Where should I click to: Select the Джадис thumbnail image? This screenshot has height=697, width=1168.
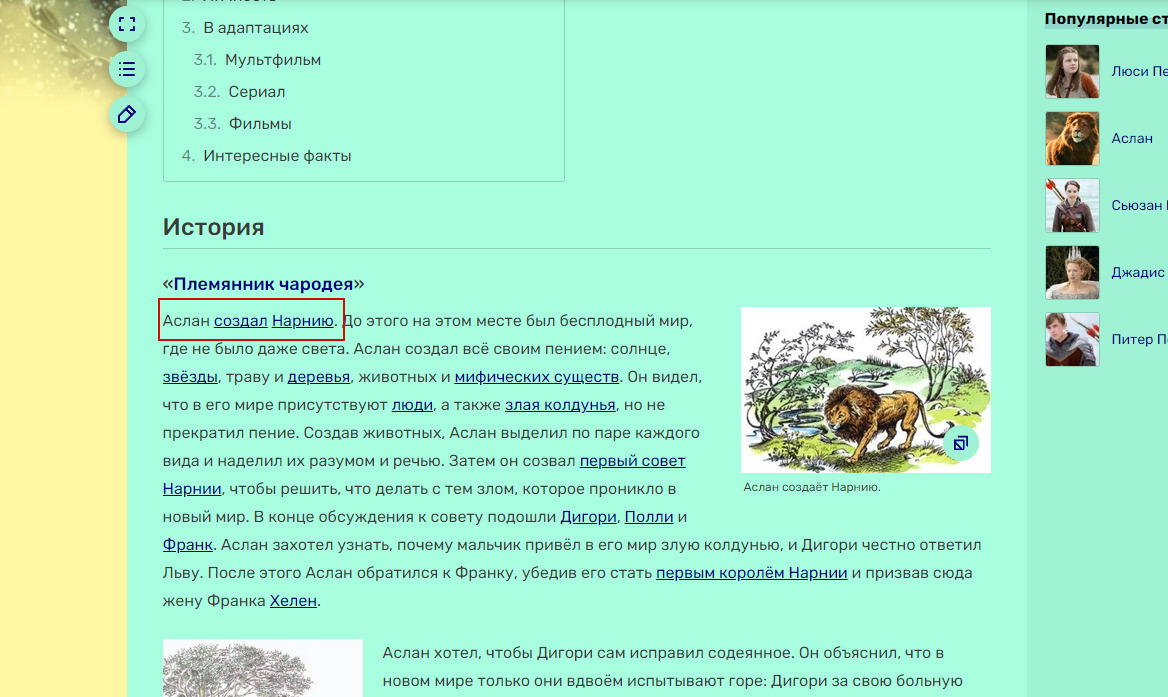pos(1072,272)
